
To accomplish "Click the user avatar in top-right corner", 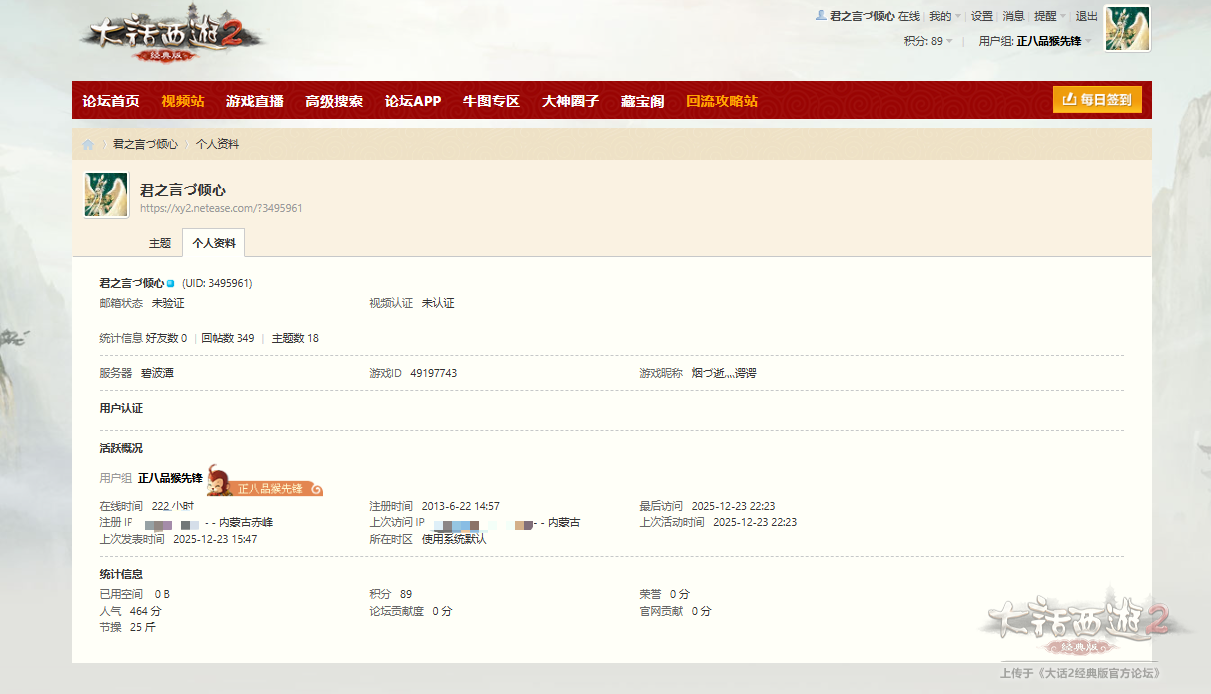I will click(x=1126, y=28).
